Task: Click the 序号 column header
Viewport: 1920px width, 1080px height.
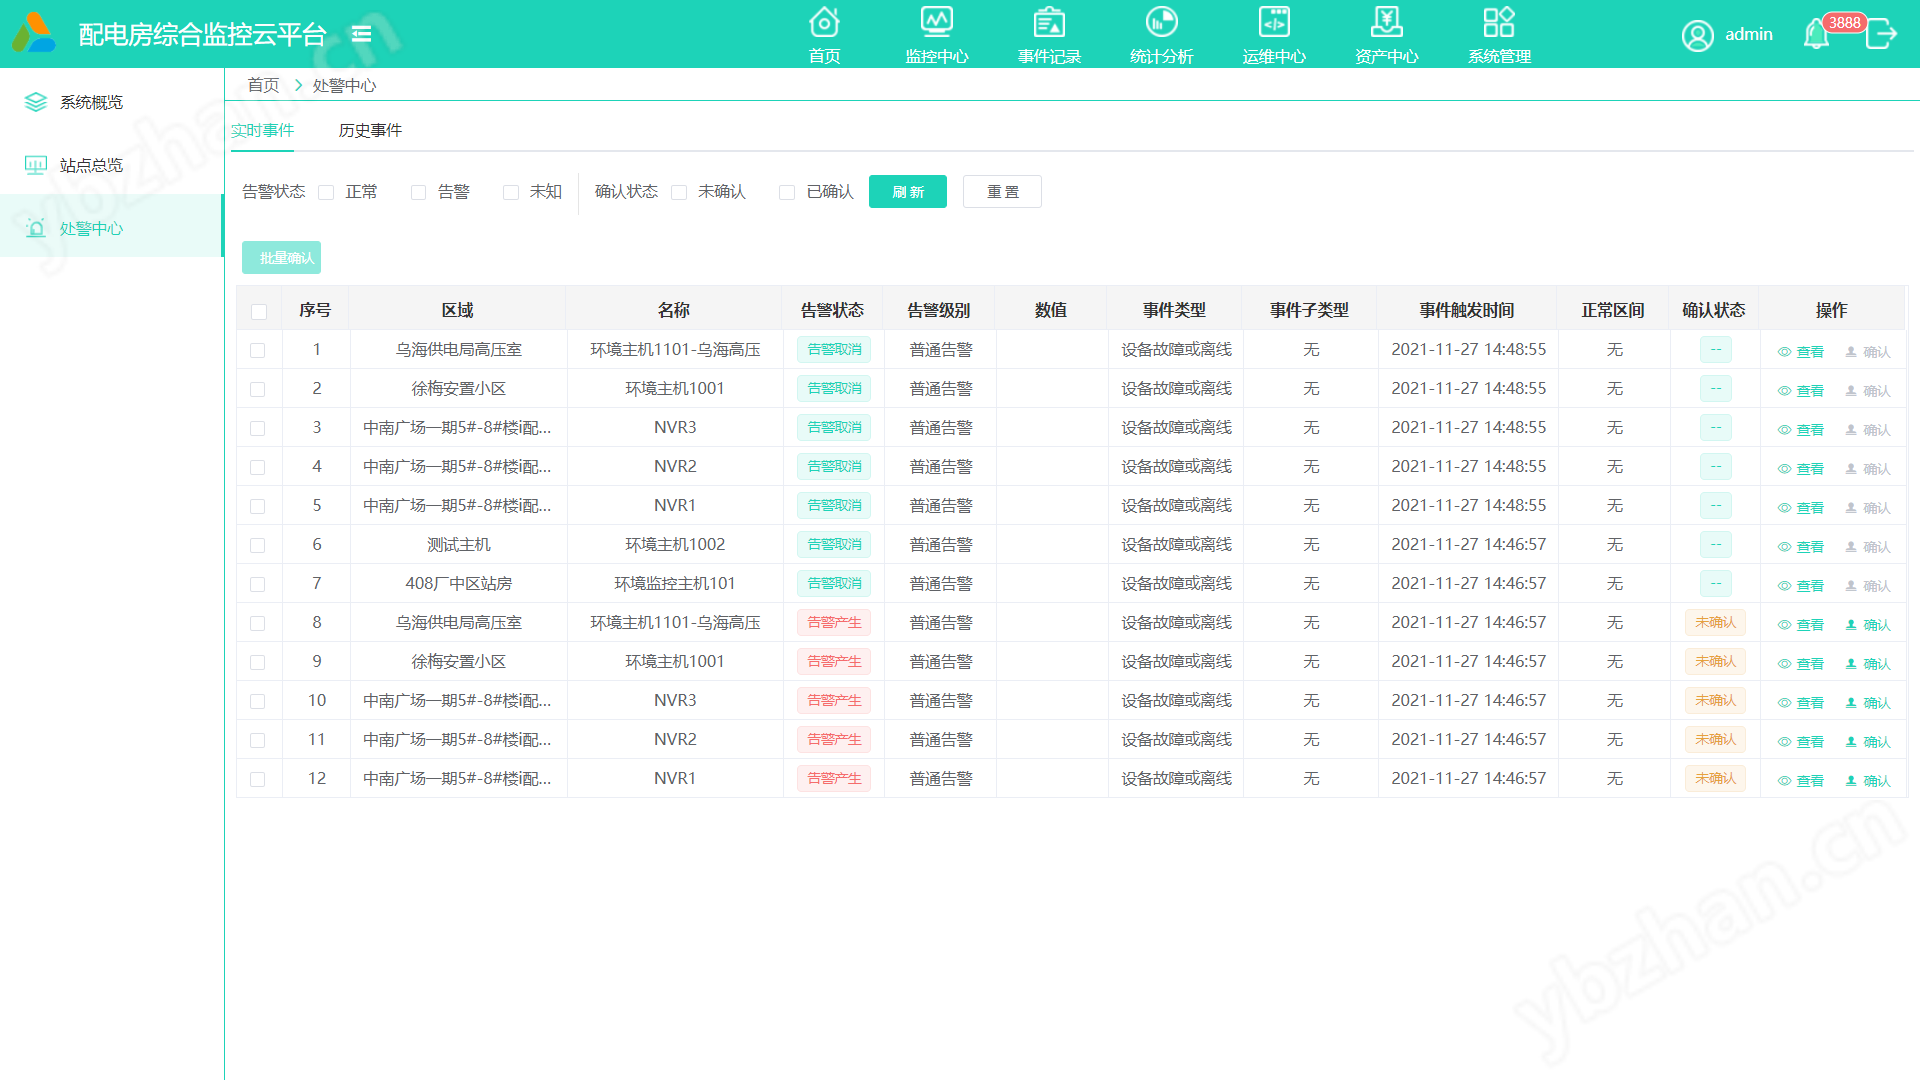Action: (x=315, y=310)
